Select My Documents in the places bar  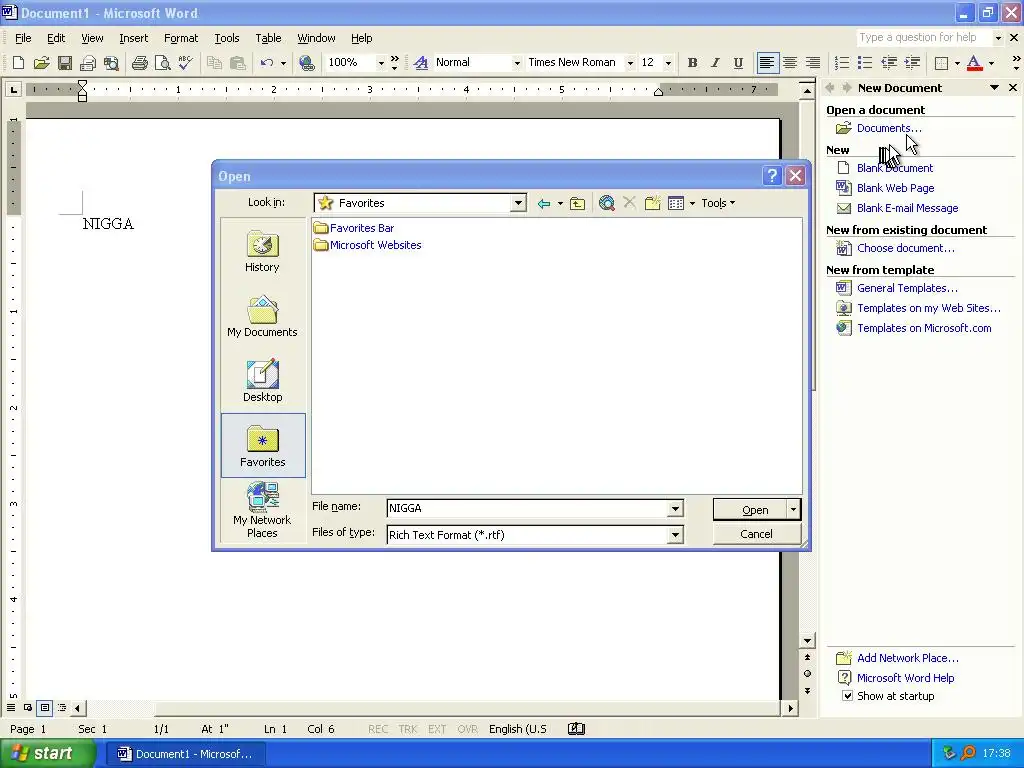(x=263, y=316)
